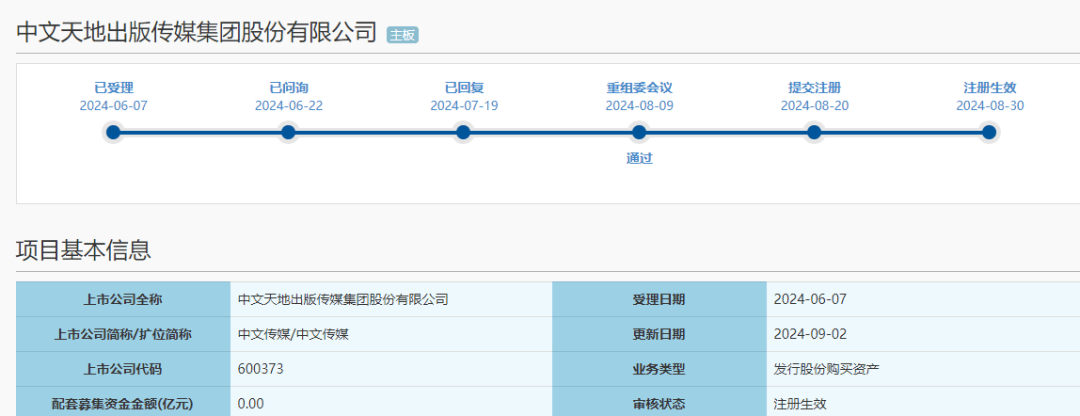
Task: Click the 注册生效 timeline node dot
Action: (x=989, y=132)
